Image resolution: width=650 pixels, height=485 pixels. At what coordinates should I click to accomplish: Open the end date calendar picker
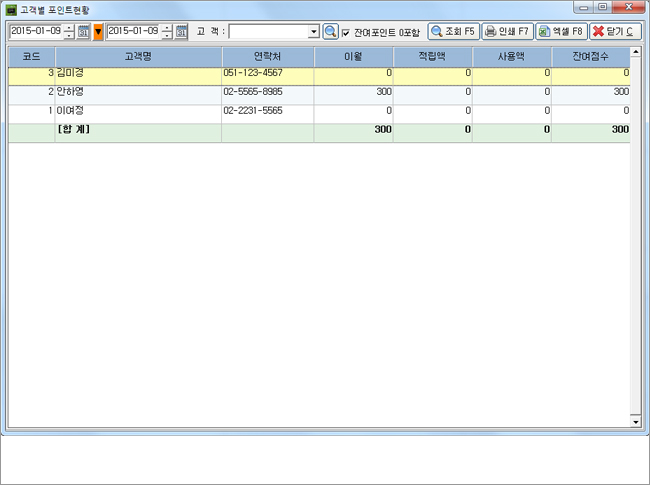pyautogui.click(x=181, y=32)
